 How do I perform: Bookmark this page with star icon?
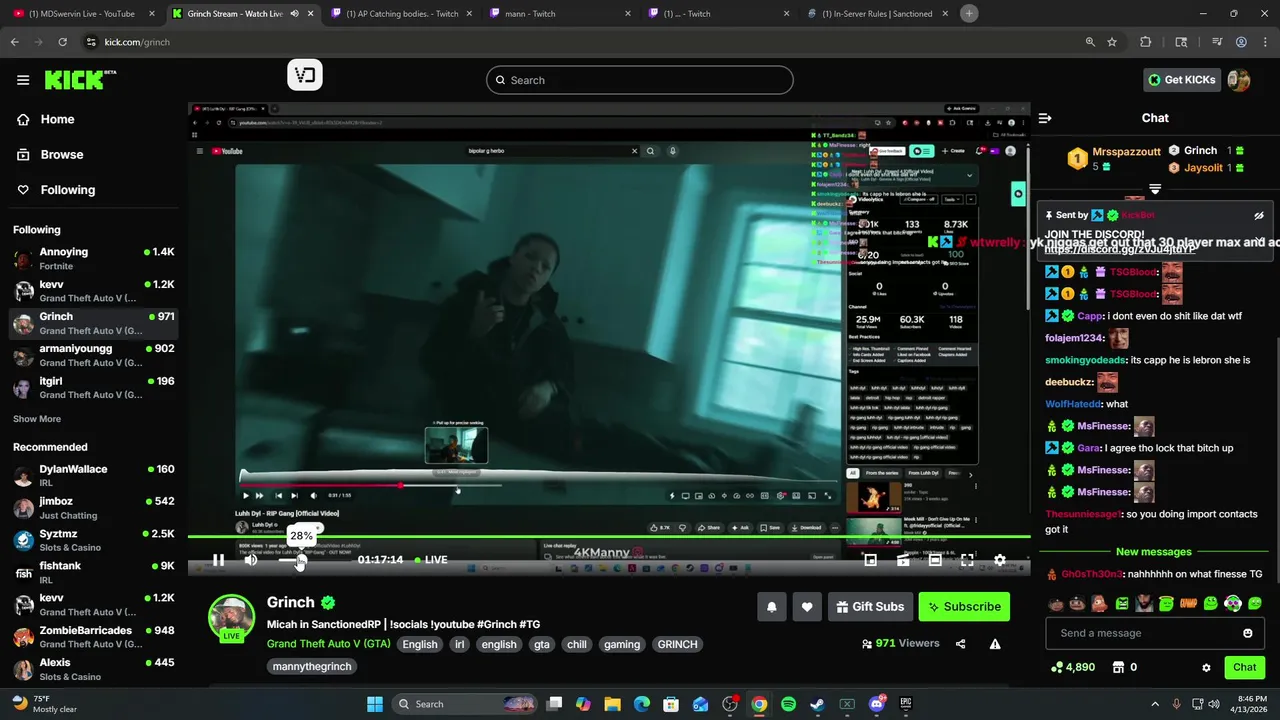coord(1112,42)
